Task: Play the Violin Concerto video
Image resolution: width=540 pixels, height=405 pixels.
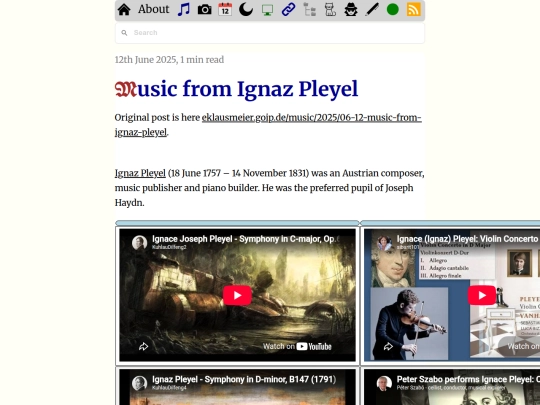Action: 482,295
